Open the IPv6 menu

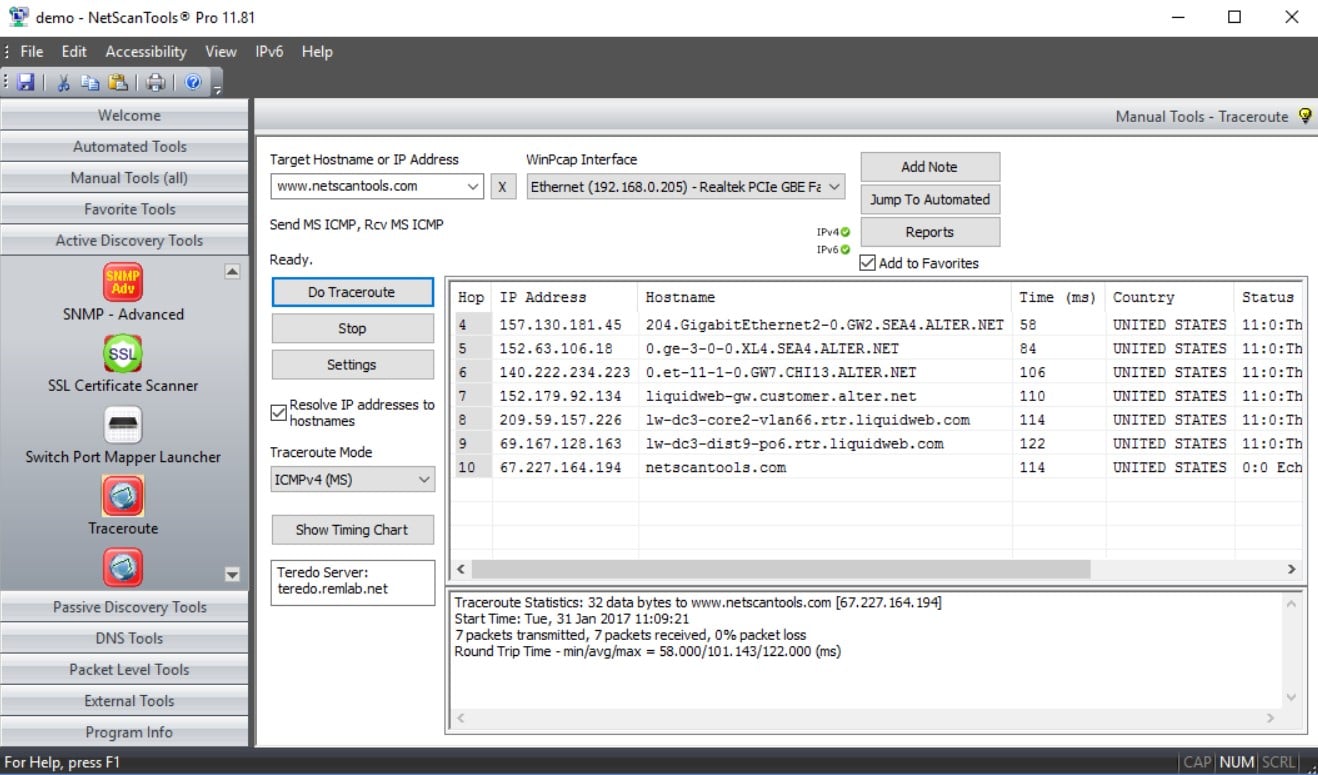coord(269,52)
